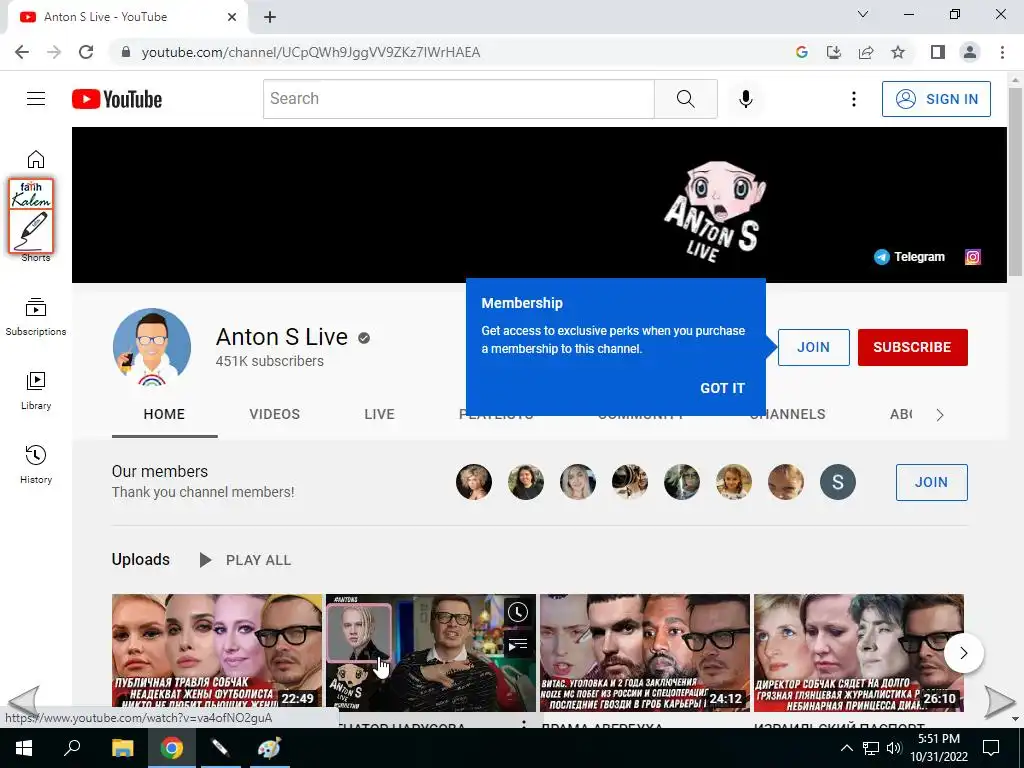1024x768 pixels.
Task: Open a new browser tab
Action: (x=270, y=17)
